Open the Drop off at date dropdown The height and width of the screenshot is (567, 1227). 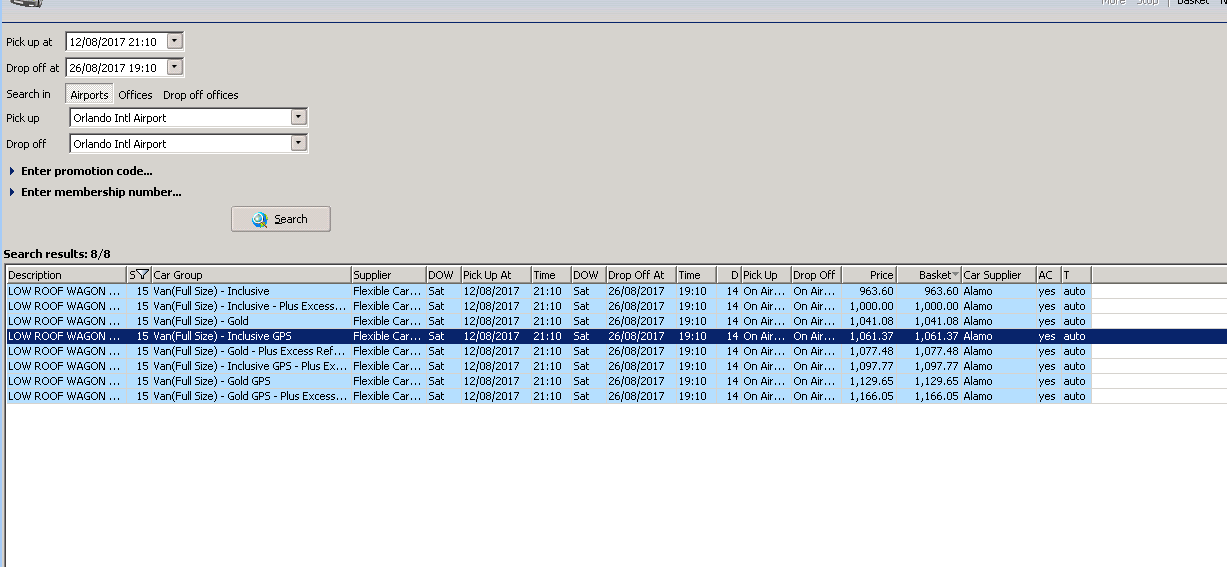click(x=175, y=67)
